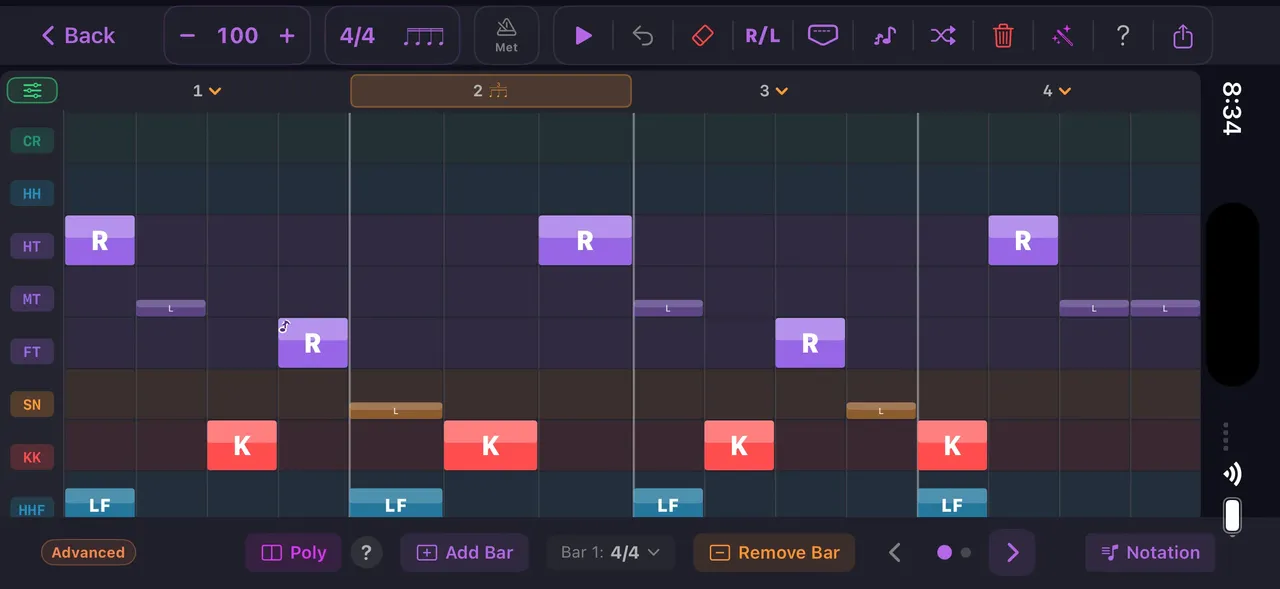Select the highlighted bar 2 header
This screenshot has height=589, width=1280.
point(491,91)
